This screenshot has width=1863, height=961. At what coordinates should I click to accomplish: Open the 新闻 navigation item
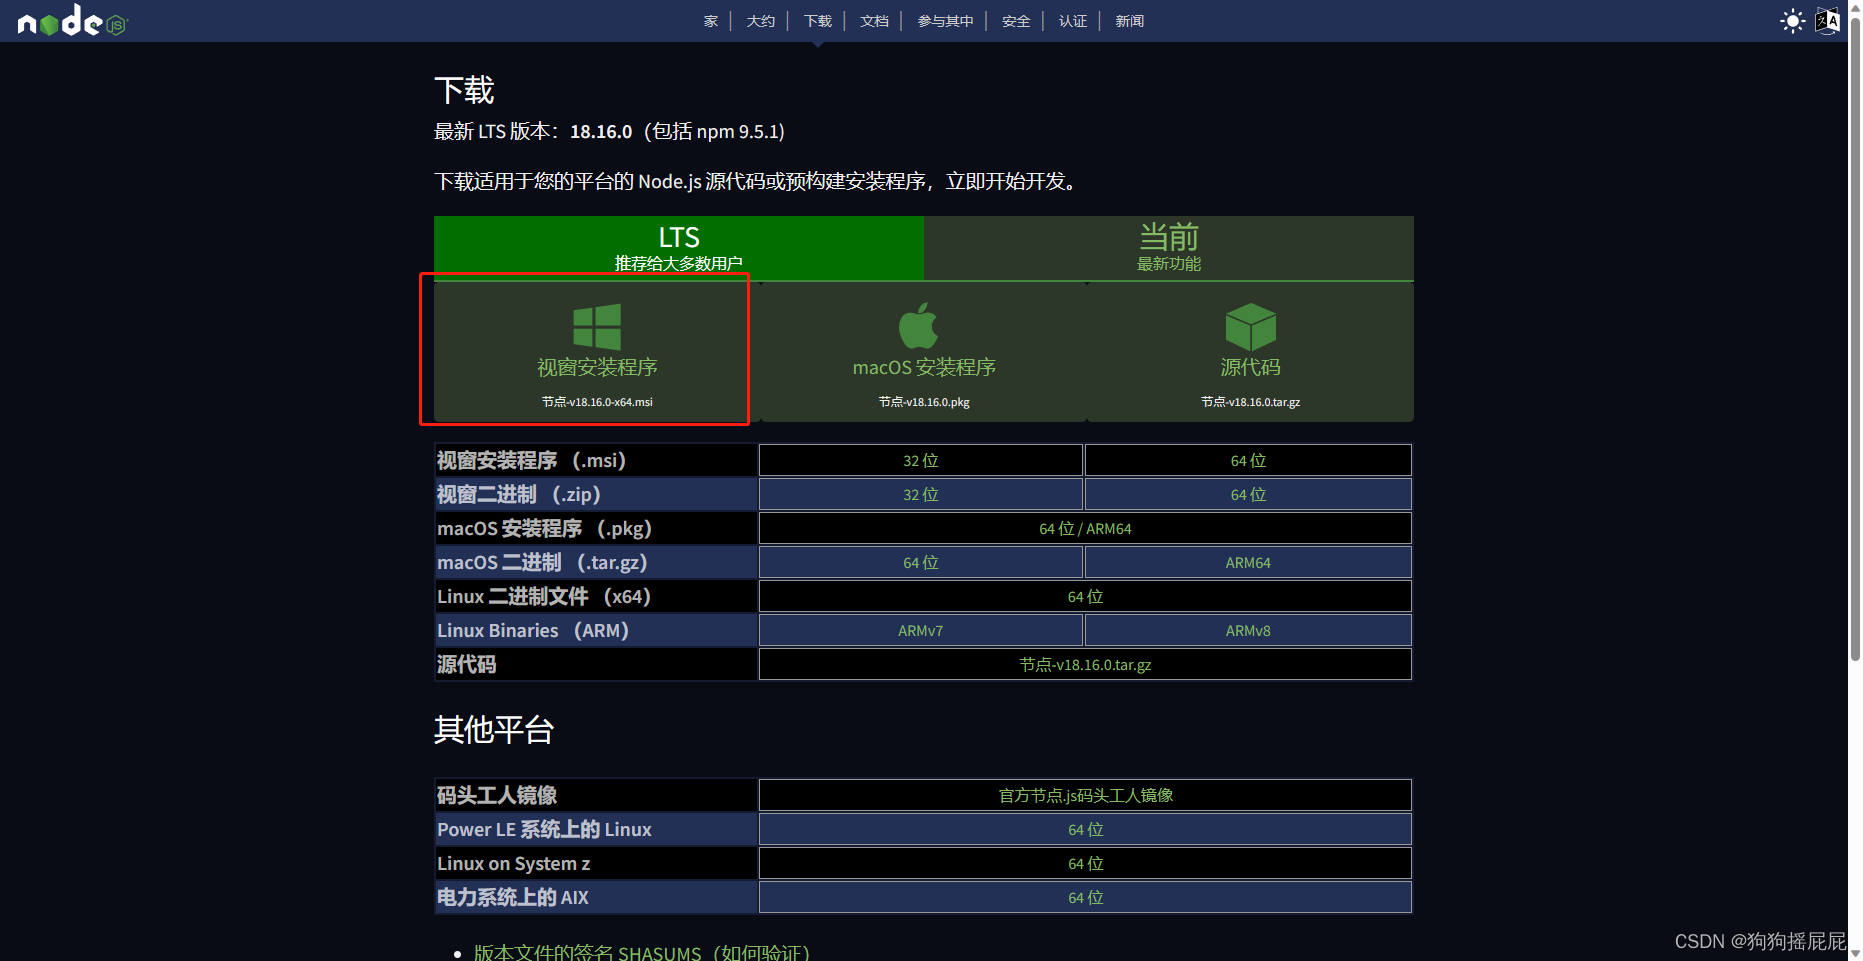[1130, 21]
